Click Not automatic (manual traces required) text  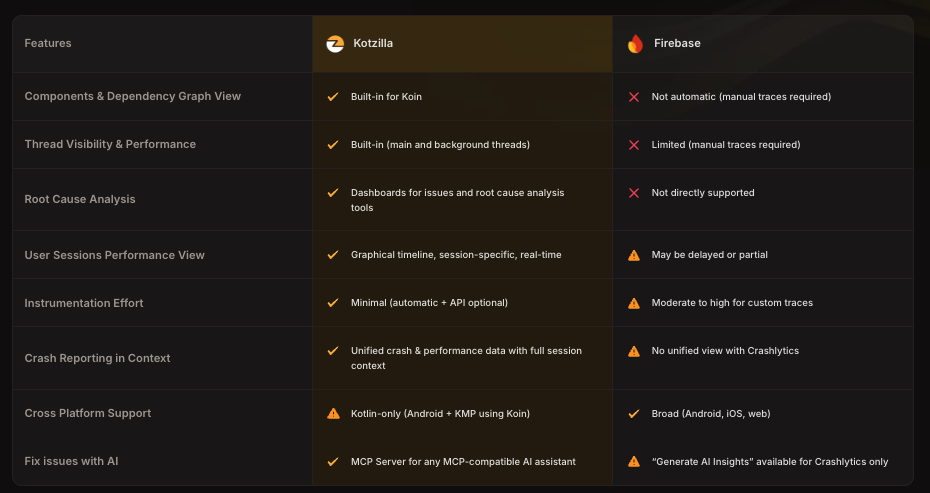pos(741,97)
